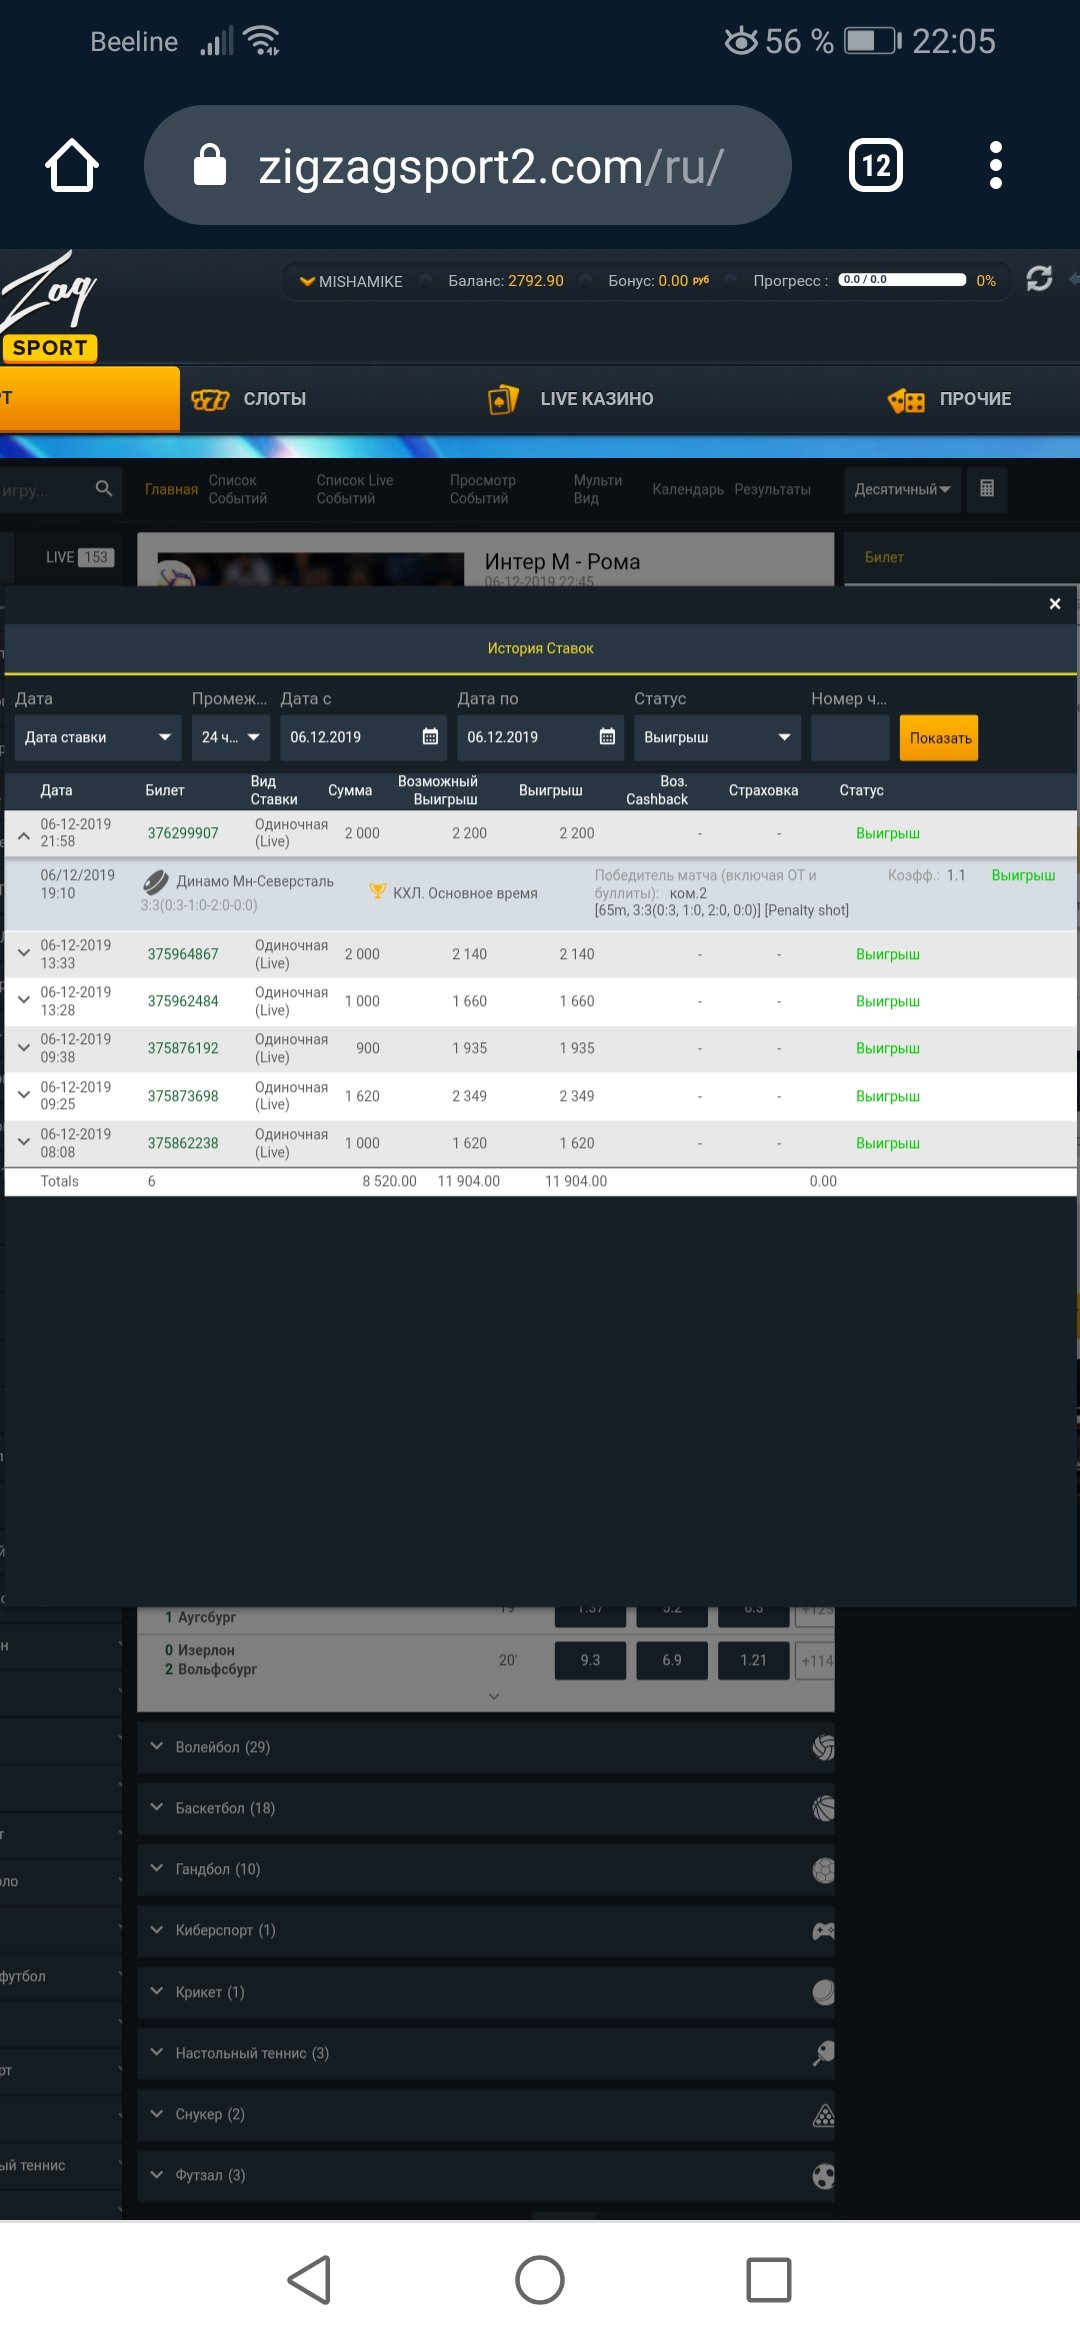1080x2340 pixels.
Task: Click the refresh balance icon
Action: click(x=1039, y=279)
